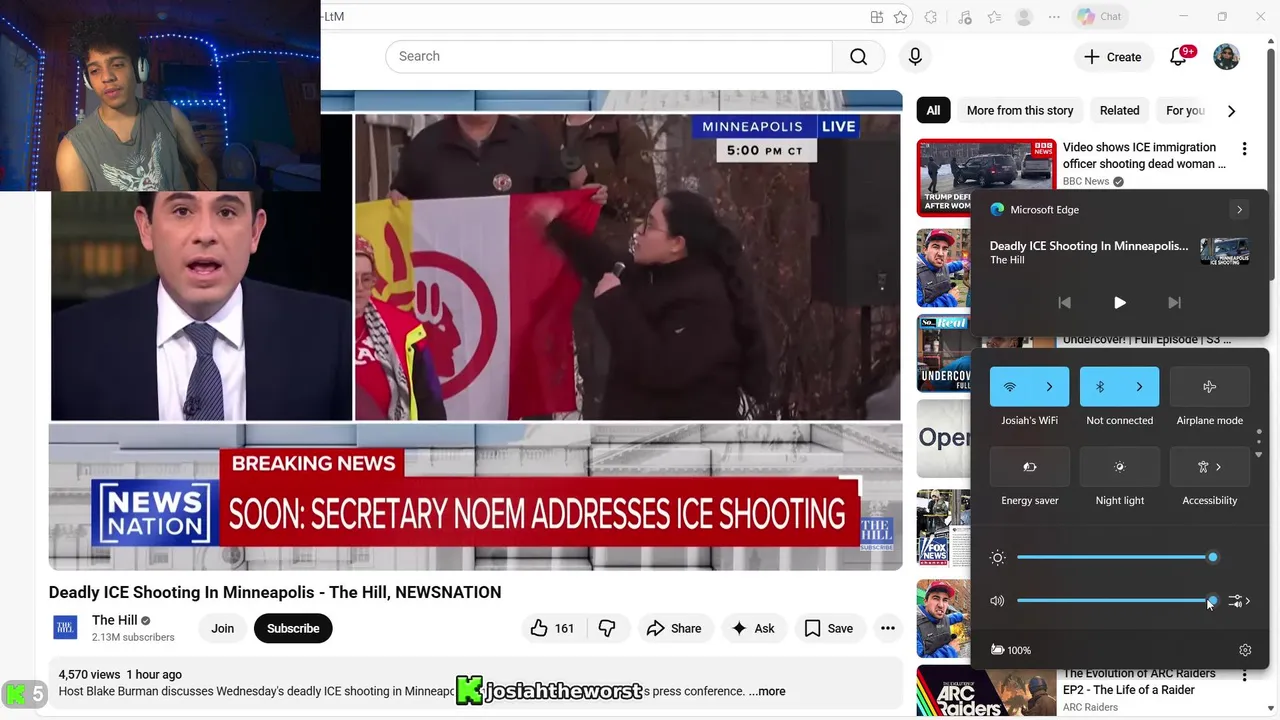Skip to next track in media flyout
Image resolution: width=1280 pixels, height=720 pixels.
1175,303
